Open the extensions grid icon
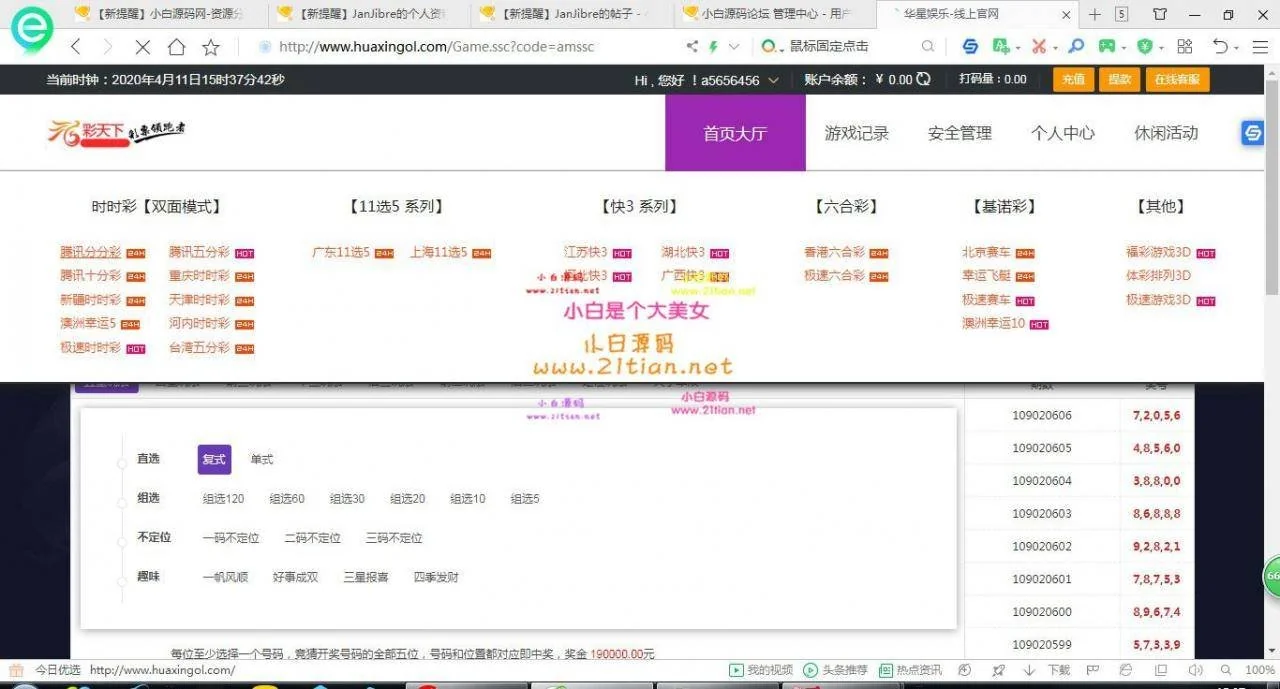Screen dimensions: 1280x689 [x=1185, y=47]
